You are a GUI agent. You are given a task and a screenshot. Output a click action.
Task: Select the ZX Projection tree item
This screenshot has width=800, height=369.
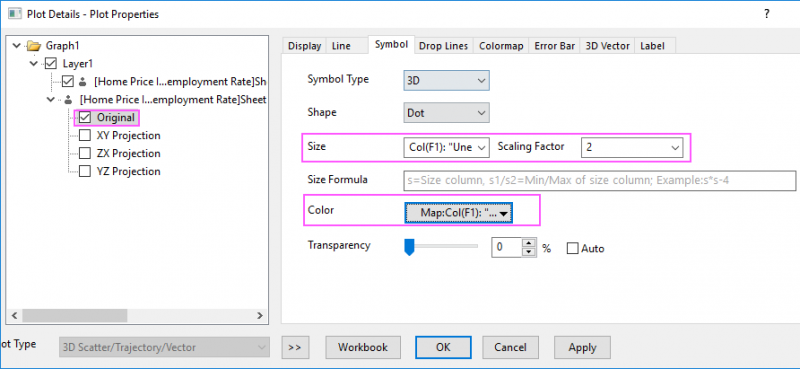[128, 153]
